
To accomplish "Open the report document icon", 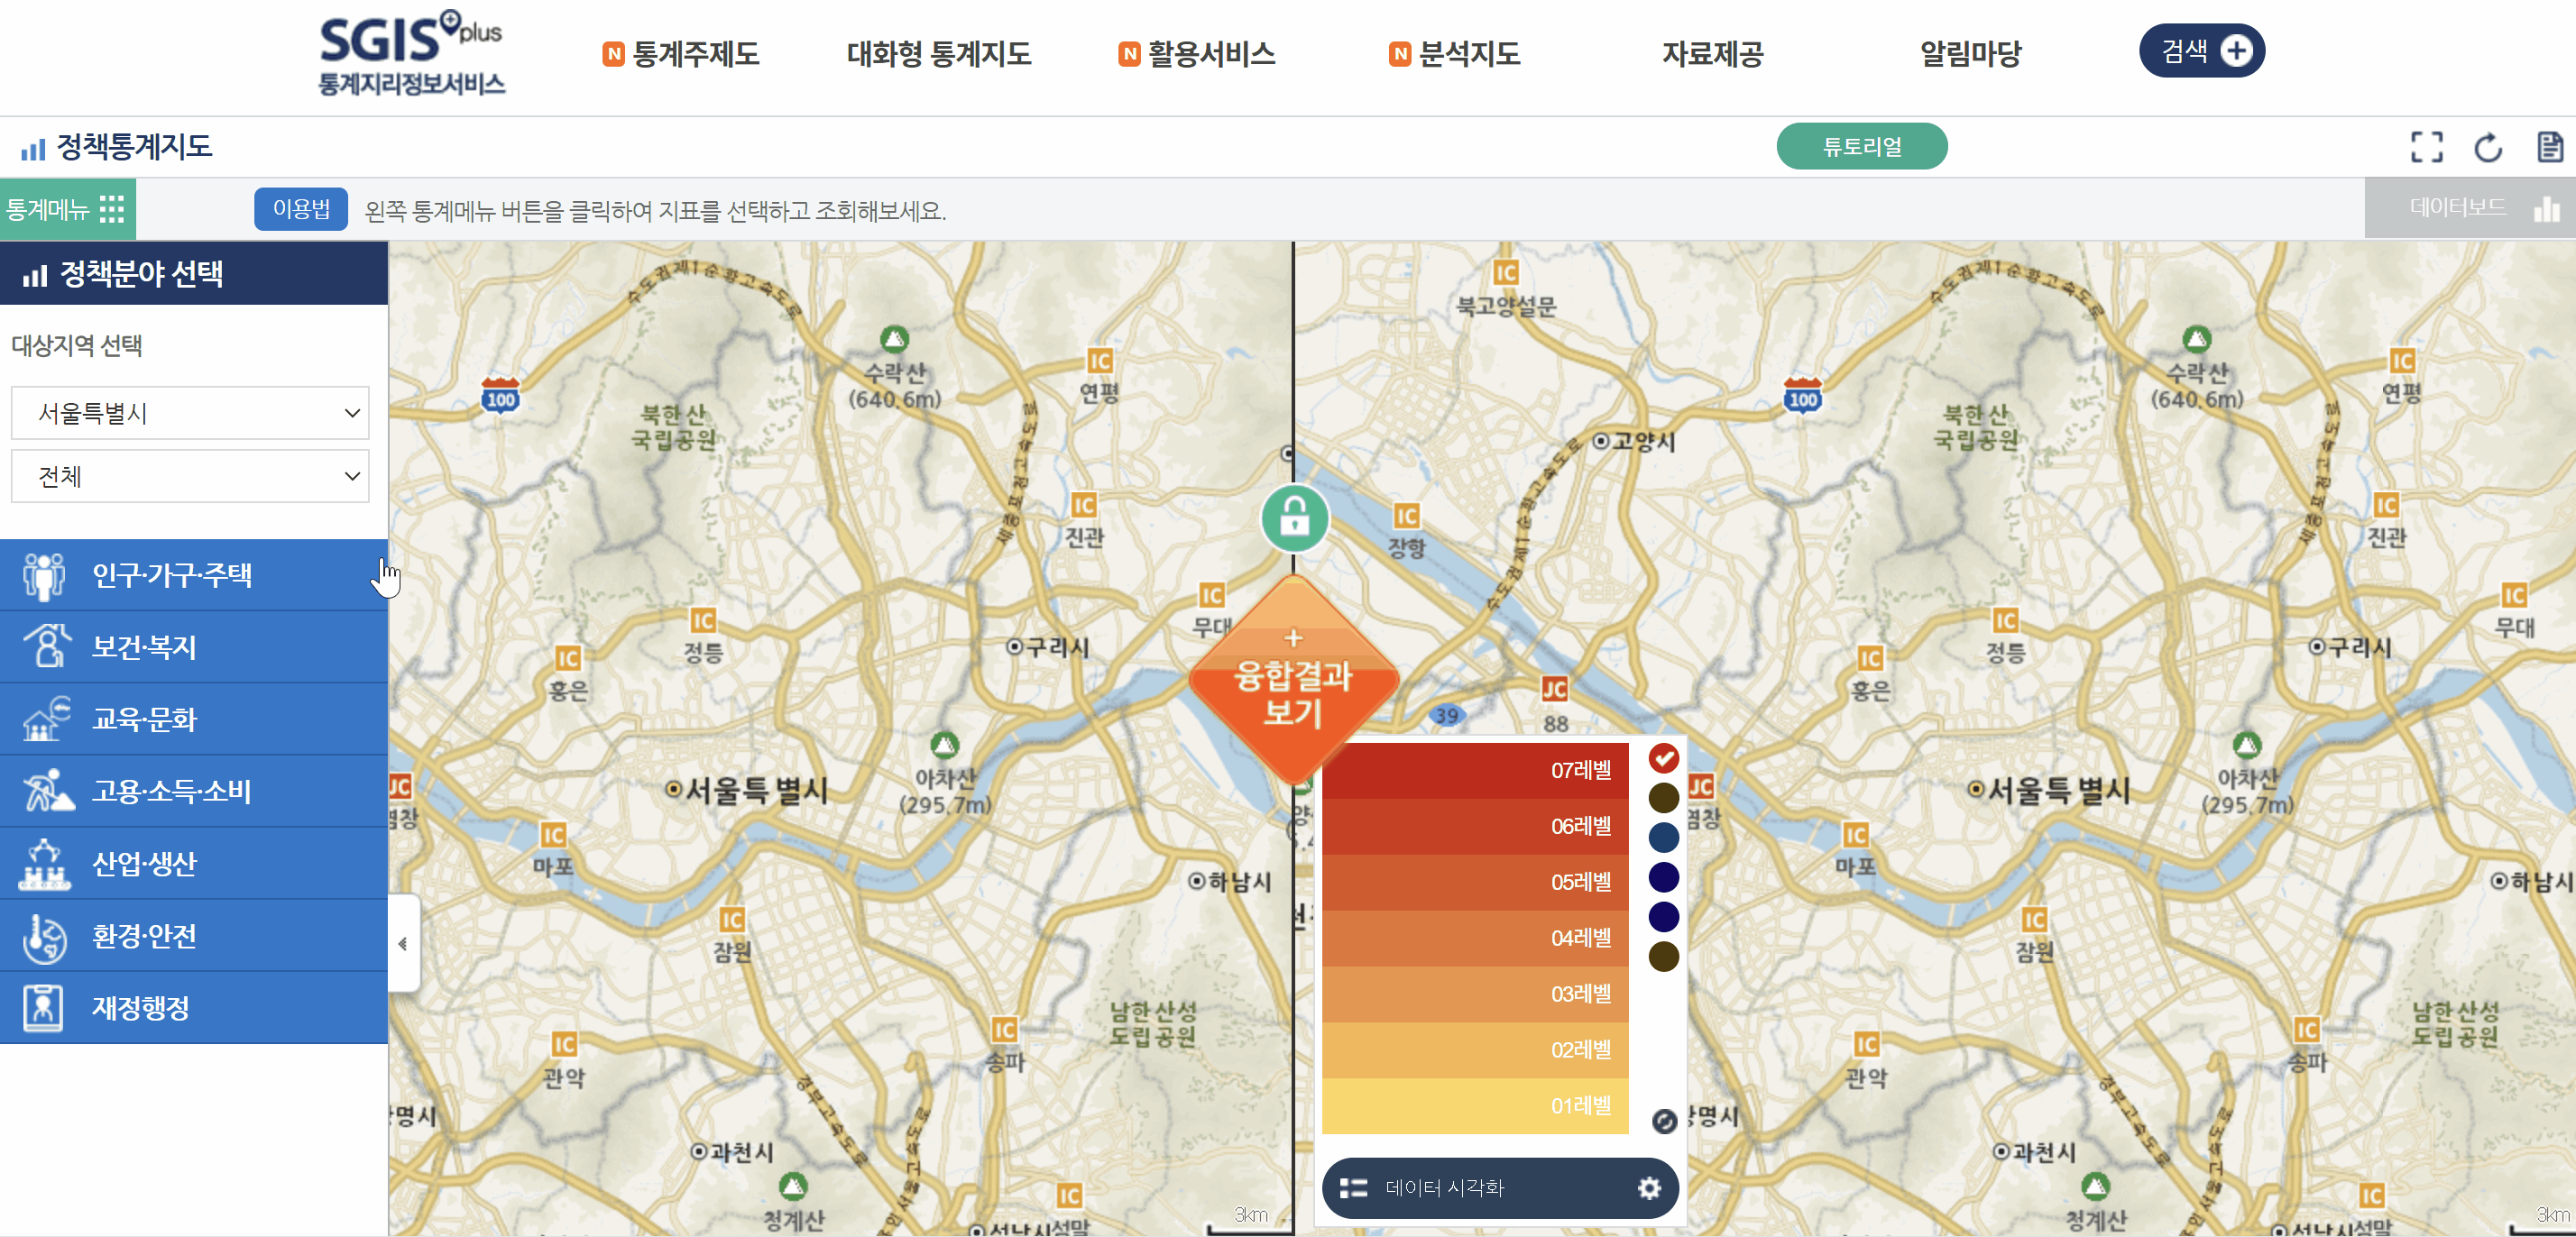I will point(2550,147).
